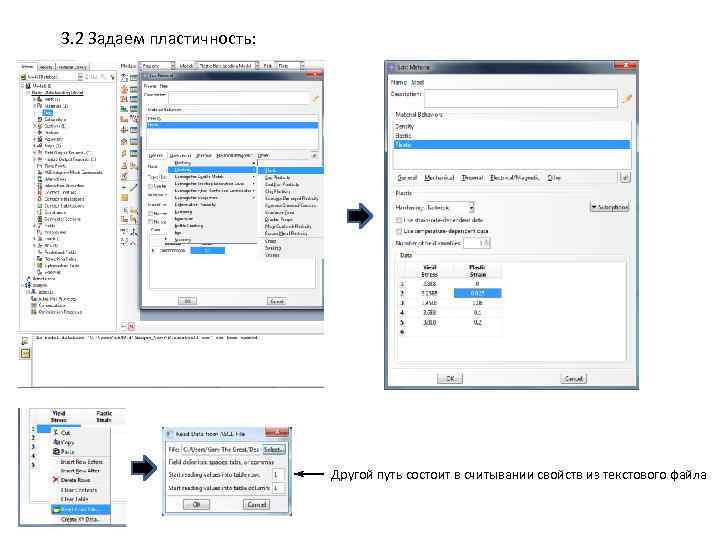720x540 pixels.
Task: Open the Model combo box in context bar
Action: coord(228,66)
